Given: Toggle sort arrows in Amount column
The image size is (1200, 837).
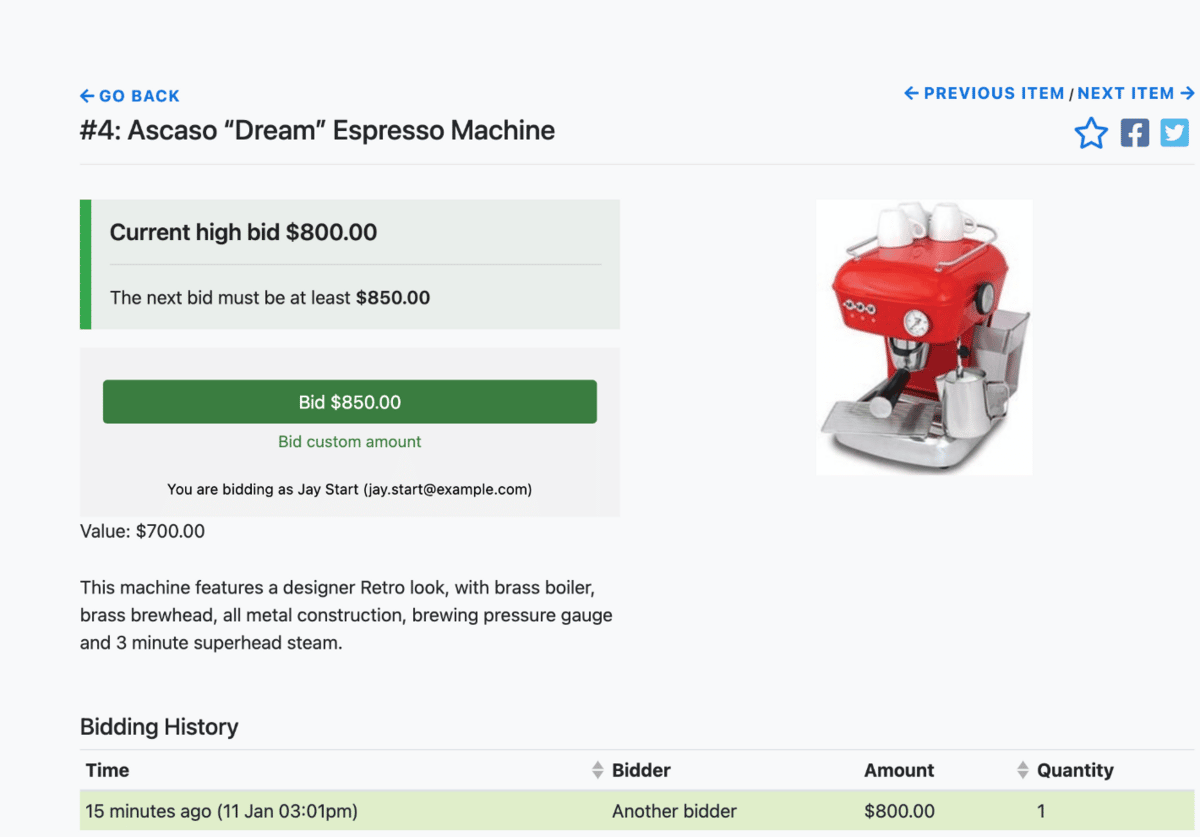Looking at the screenshot, I should 1022,770.
